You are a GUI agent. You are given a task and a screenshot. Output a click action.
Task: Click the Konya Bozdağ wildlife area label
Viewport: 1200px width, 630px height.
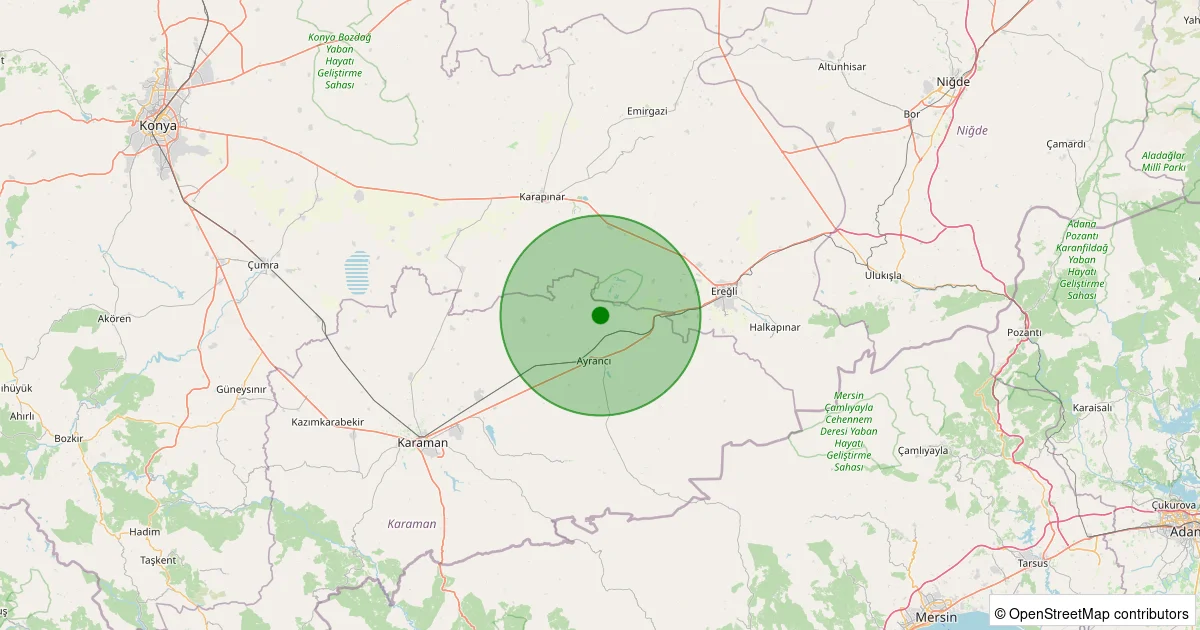point(339,61)
